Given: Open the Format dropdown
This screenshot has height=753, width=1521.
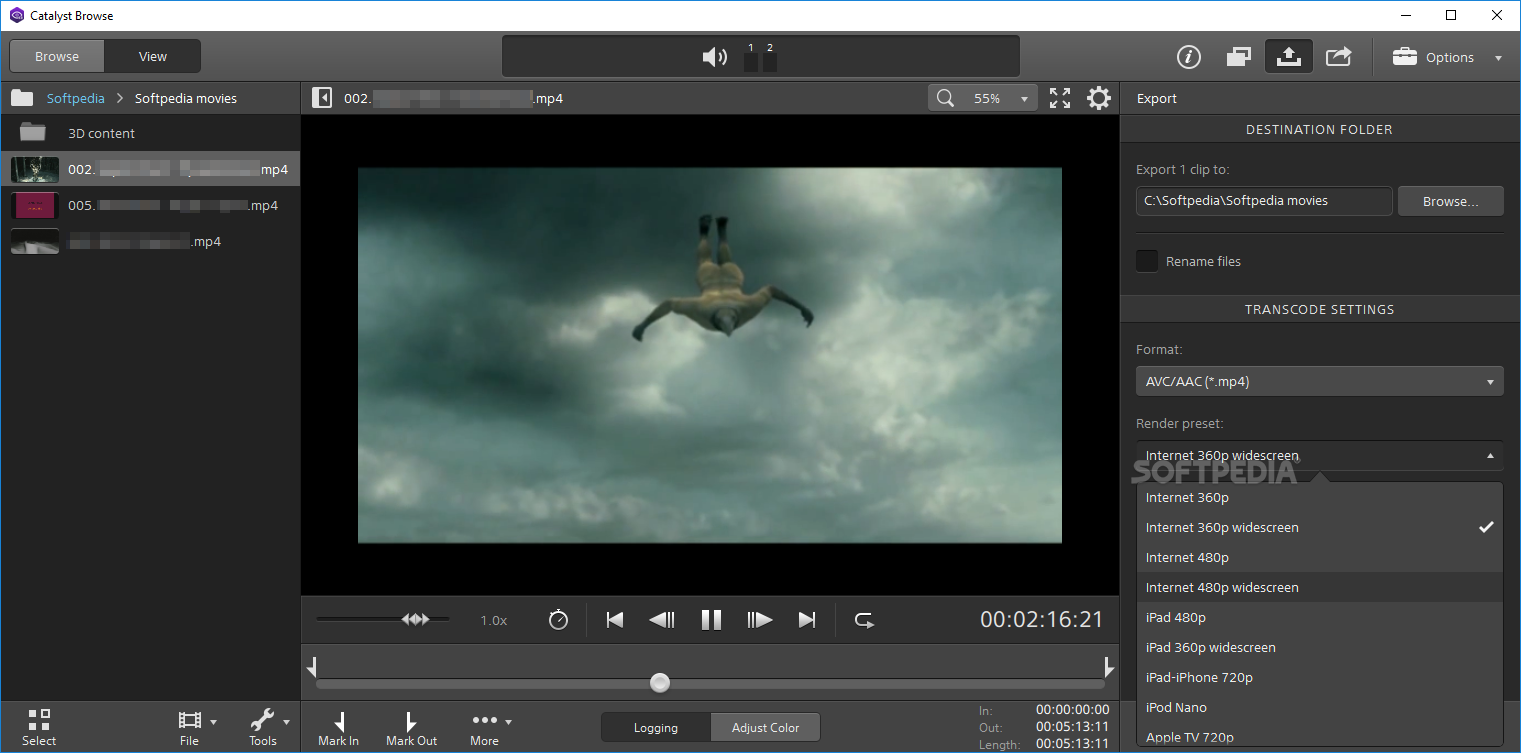Looking at the screenshot, I should click(x=1319, y=381).
